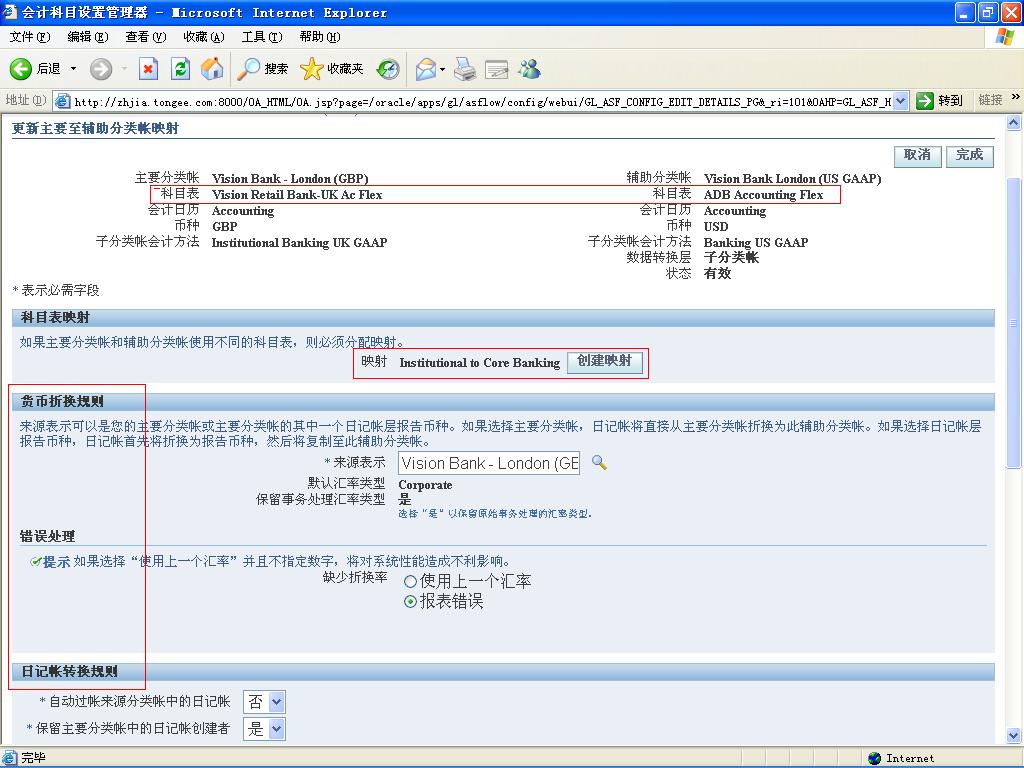
Task: Click the 更新主要至辅助分类帐映射 page heading
Action: (95, 129)
